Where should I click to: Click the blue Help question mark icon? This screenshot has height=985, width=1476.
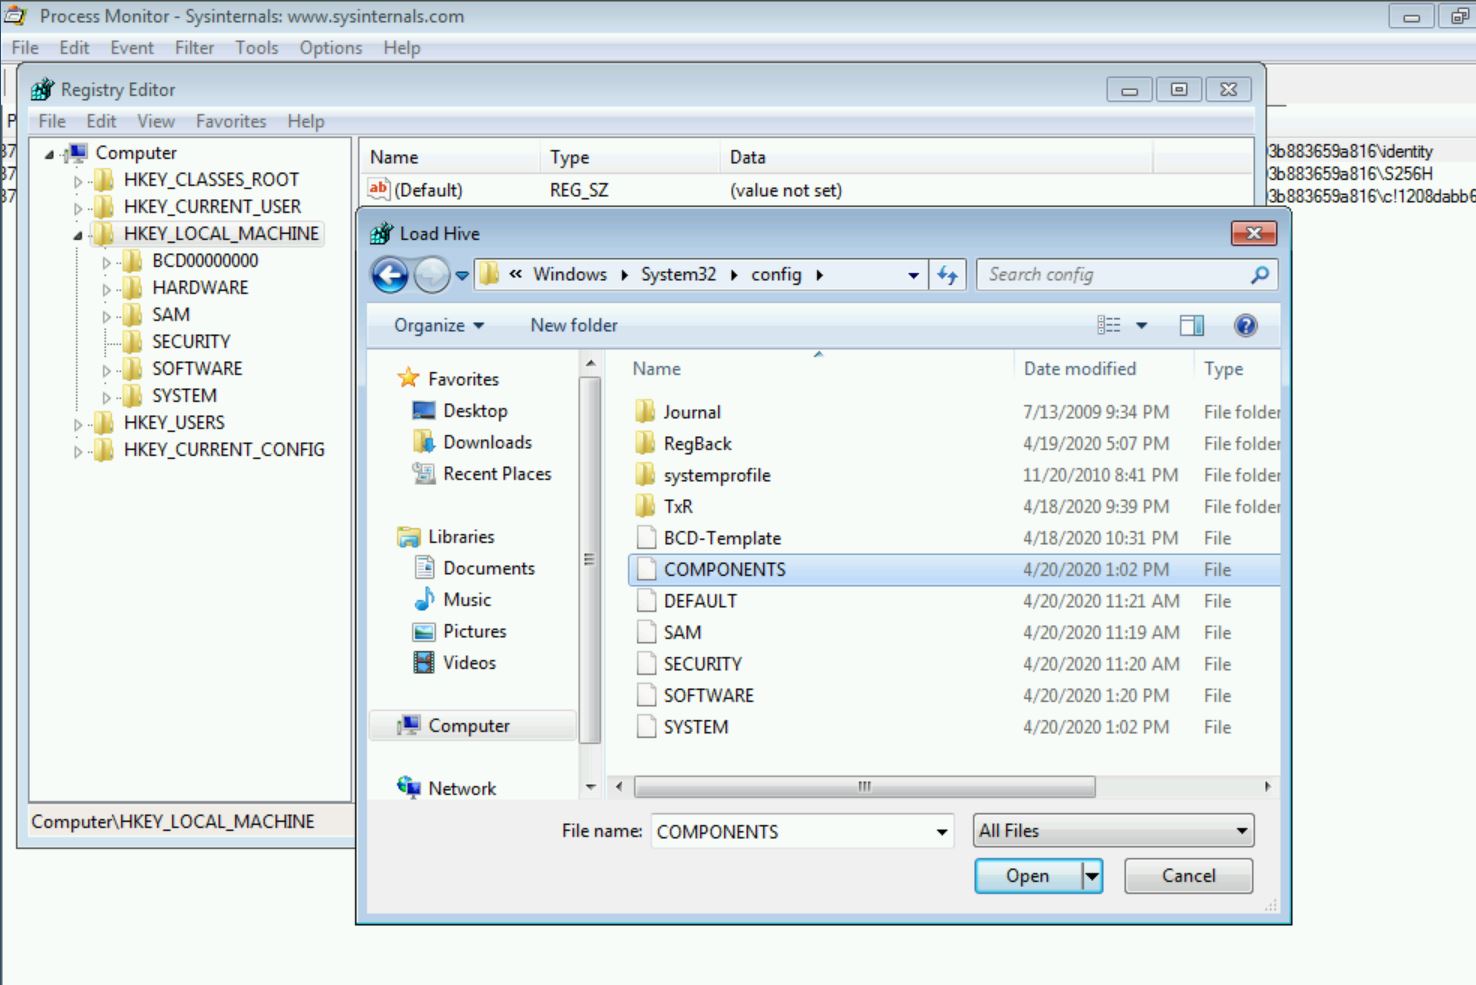(x=1245, y=325)
